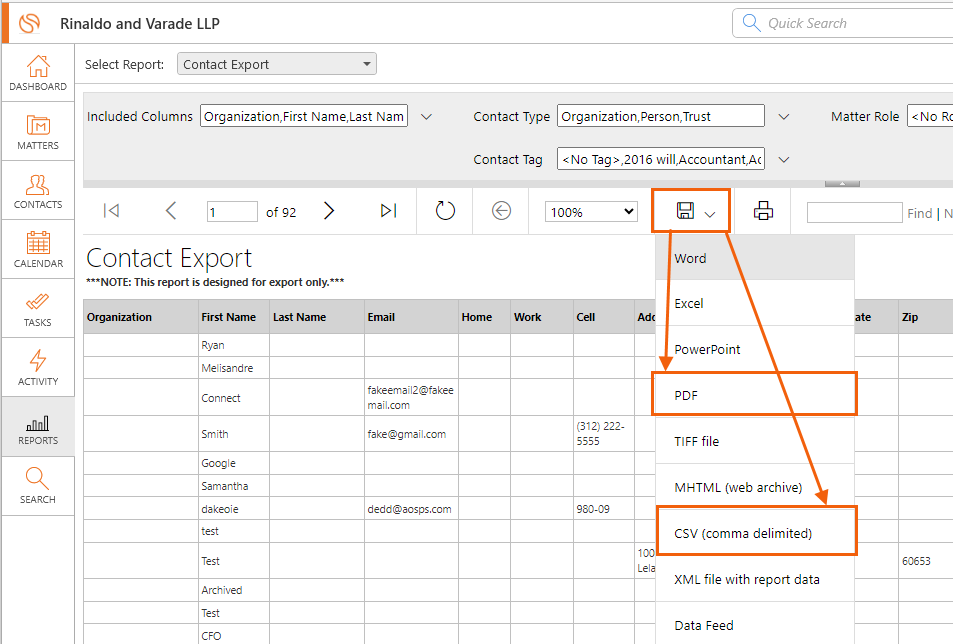Go to the Matters section

click(x=38, y=132)
